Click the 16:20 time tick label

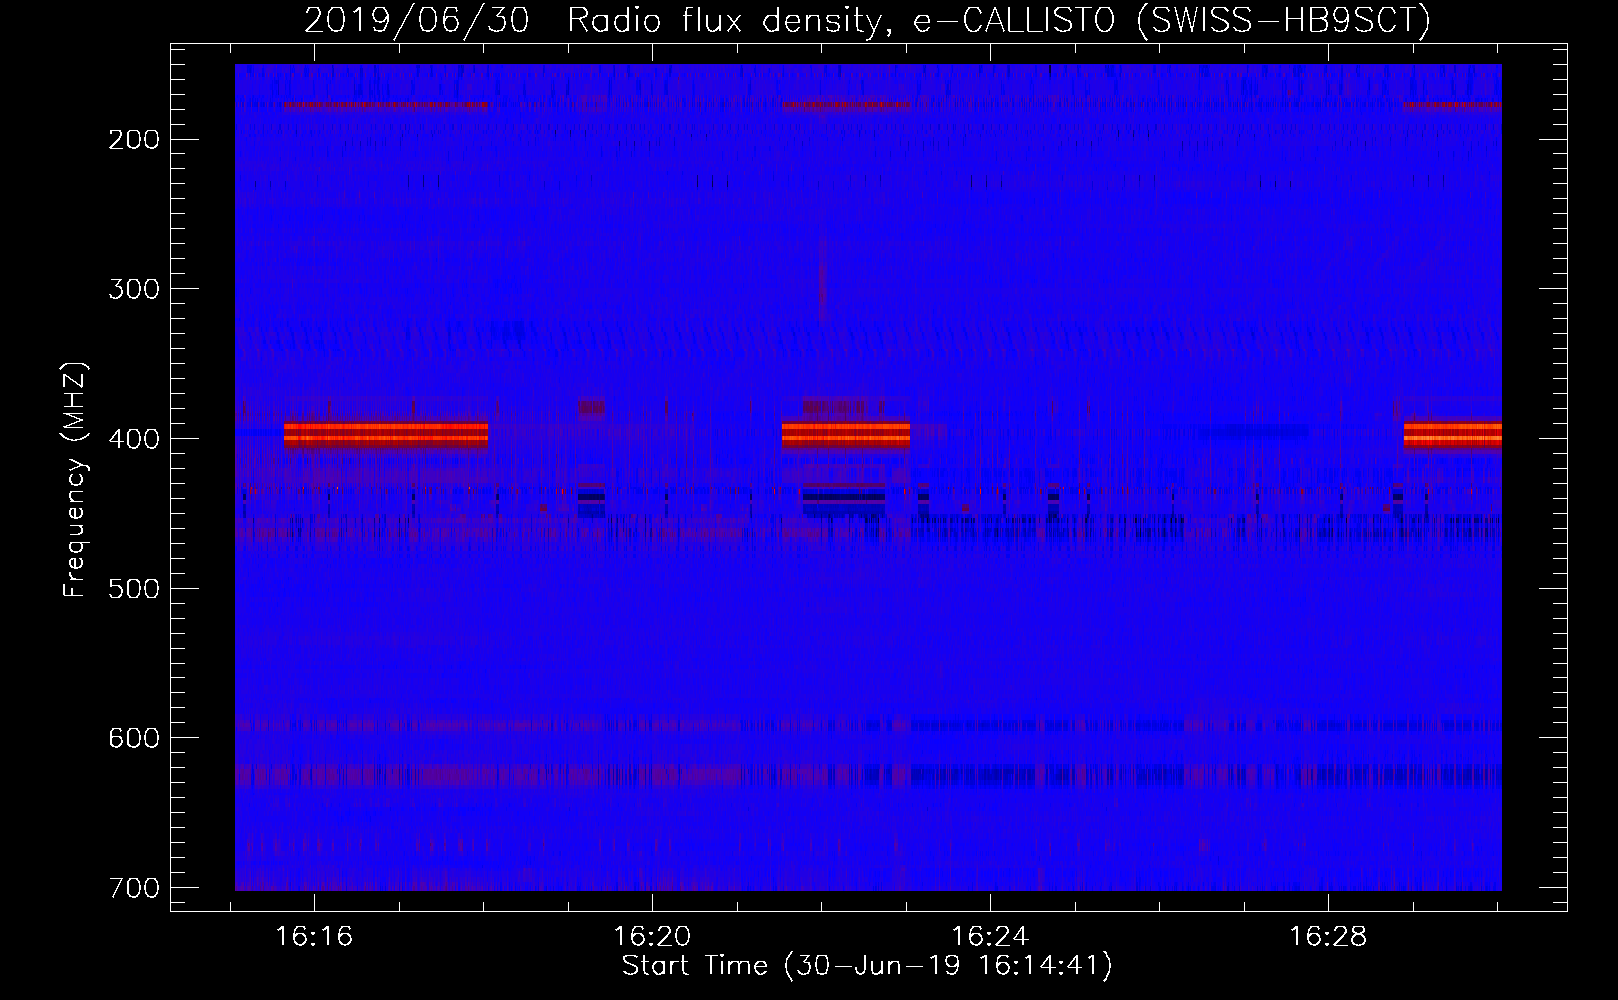coord(652,937)
